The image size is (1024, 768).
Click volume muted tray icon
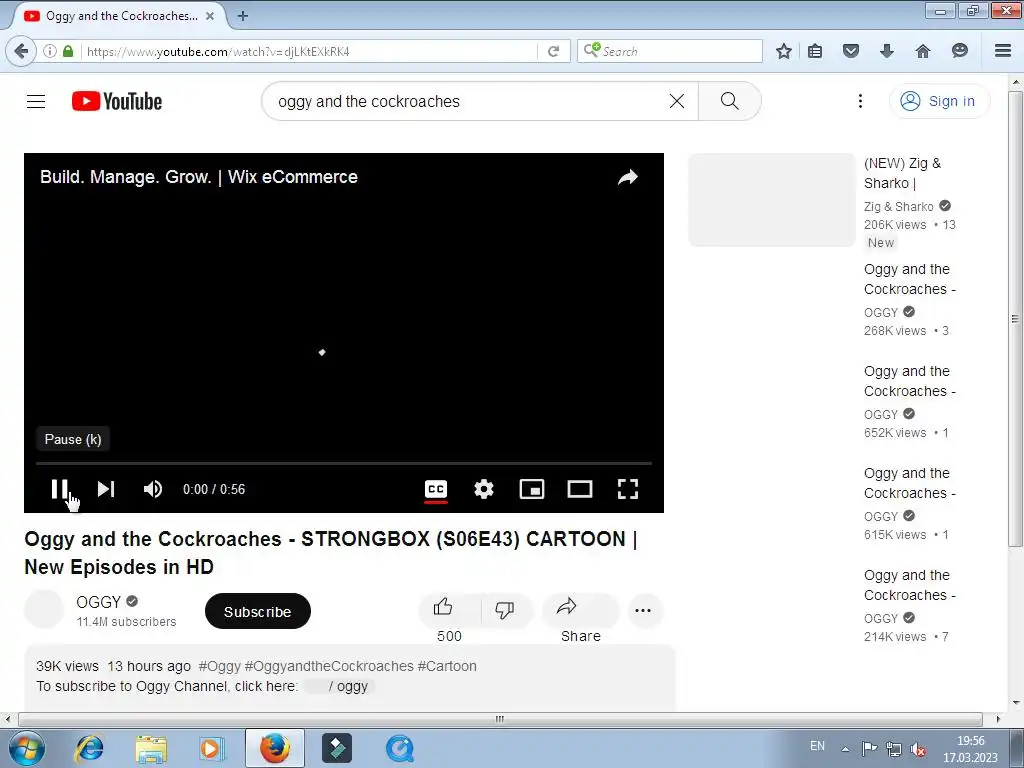(918, 749)
